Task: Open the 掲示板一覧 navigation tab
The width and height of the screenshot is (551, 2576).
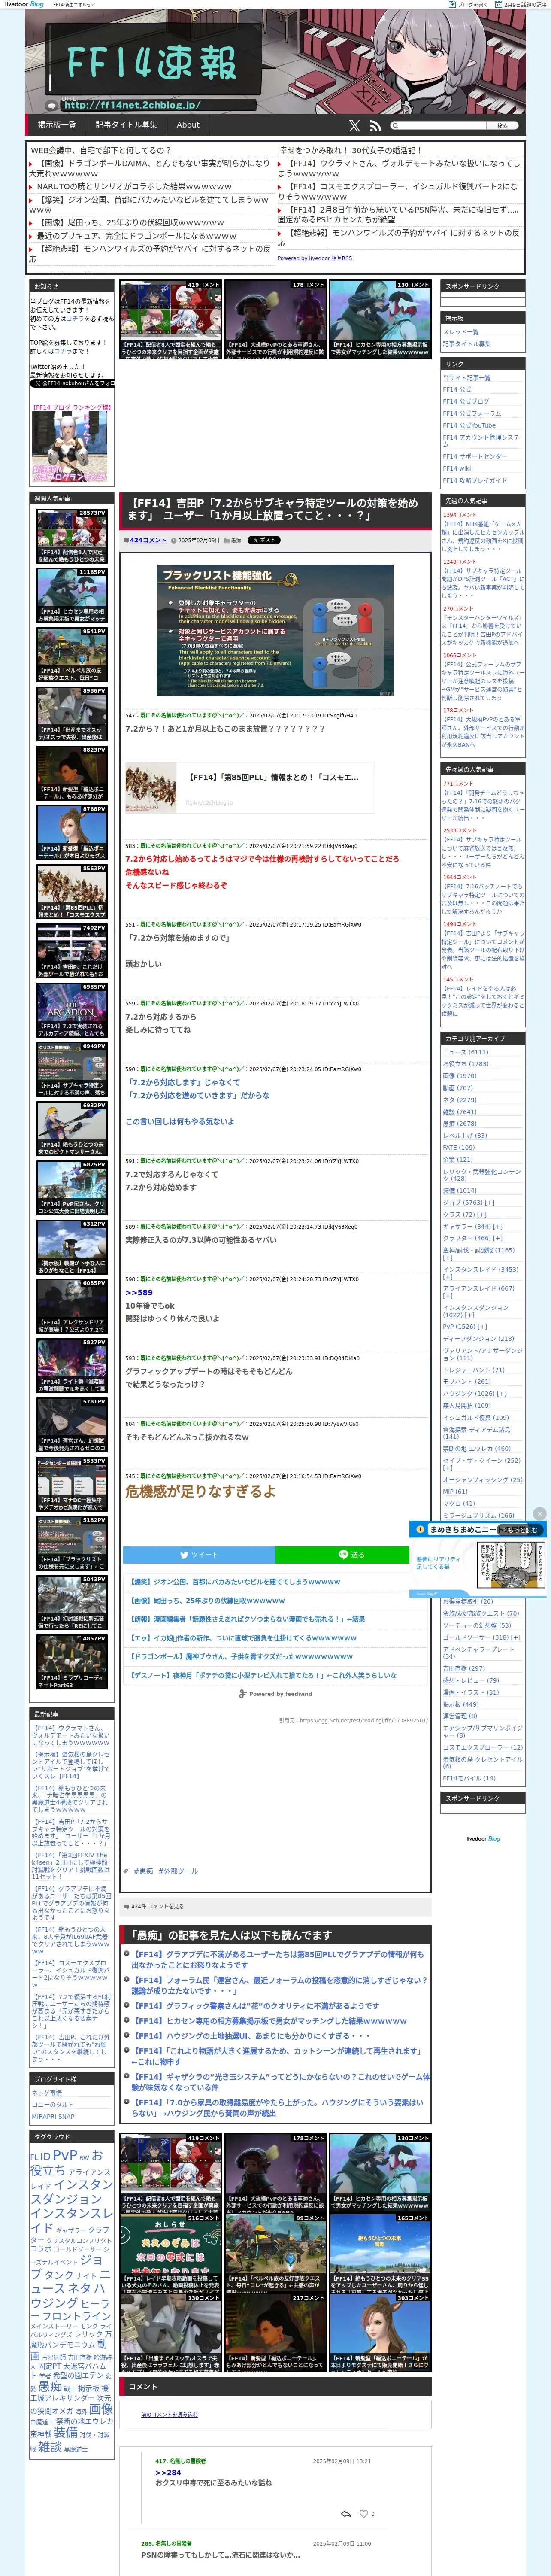Action: pos(57,125)
